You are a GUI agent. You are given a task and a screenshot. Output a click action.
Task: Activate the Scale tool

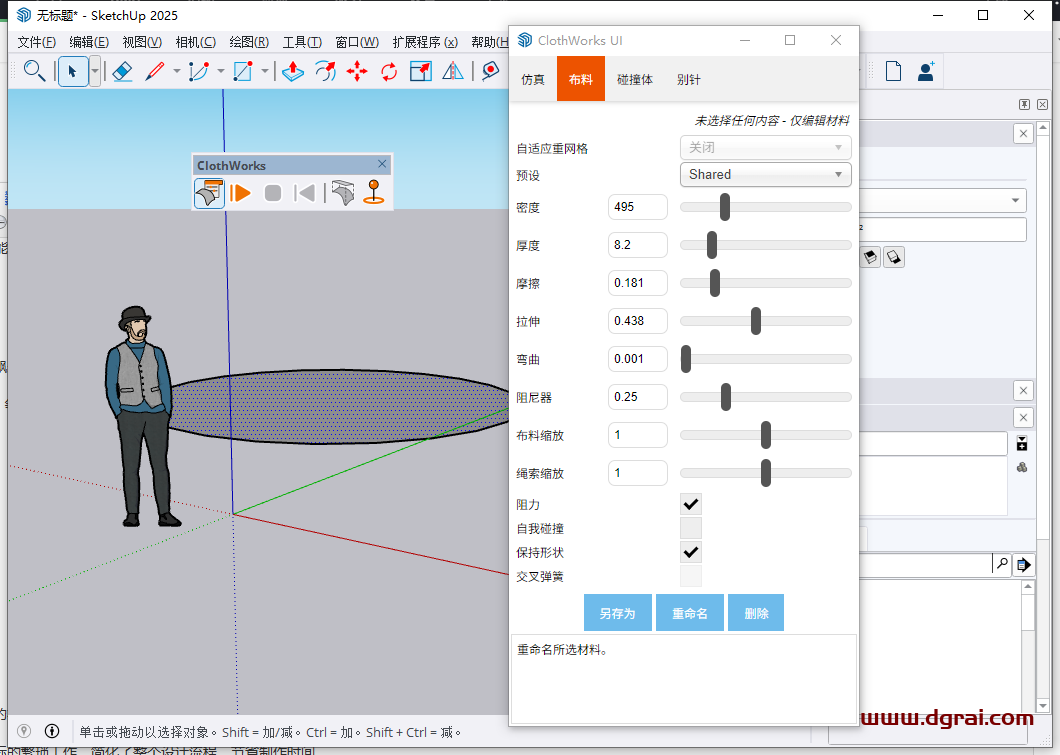pos(420,71)
